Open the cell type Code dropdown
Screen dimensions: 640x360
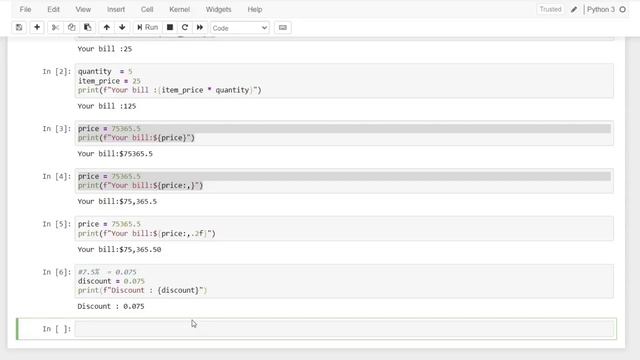pos(240,28)
